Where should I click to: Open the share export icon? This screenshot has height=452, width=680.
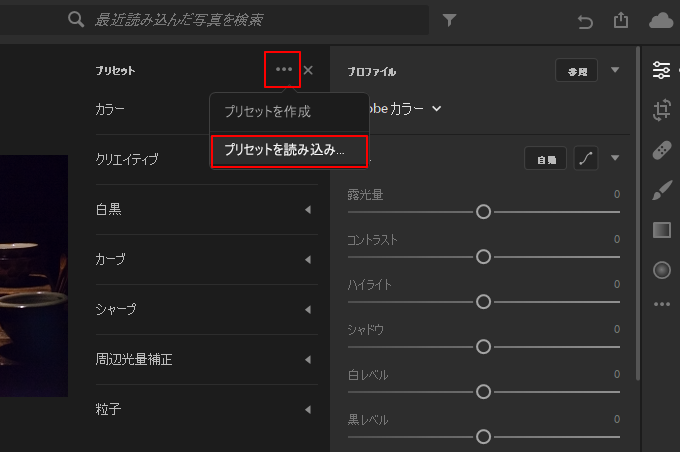click(x=621, y=20)
